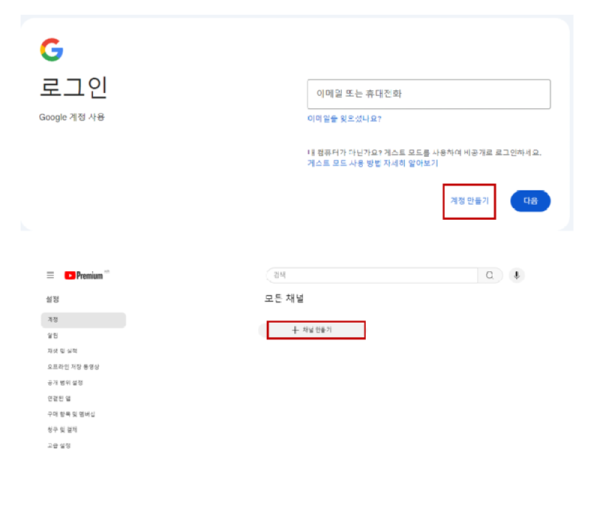This screenshot has width=600, height=518.
Task: Activate voice search microphone
Action: [517, 275]
